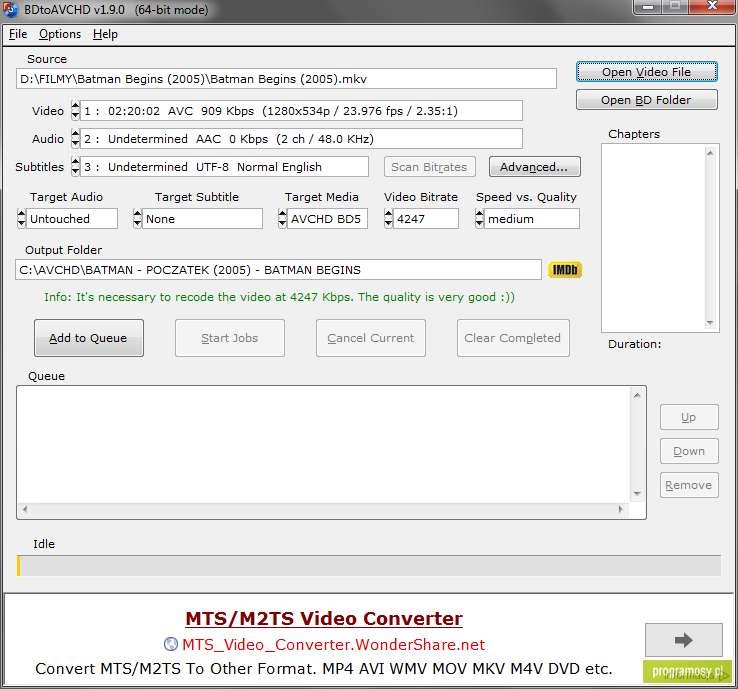Remove selected queue item
Image resolution: width=738 pixels, height=689 pixels.
[689, 485]
